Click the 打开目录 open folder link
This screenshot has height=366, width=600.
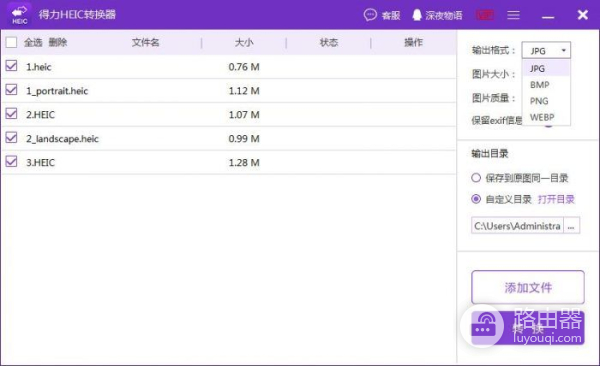coord(556,199)
